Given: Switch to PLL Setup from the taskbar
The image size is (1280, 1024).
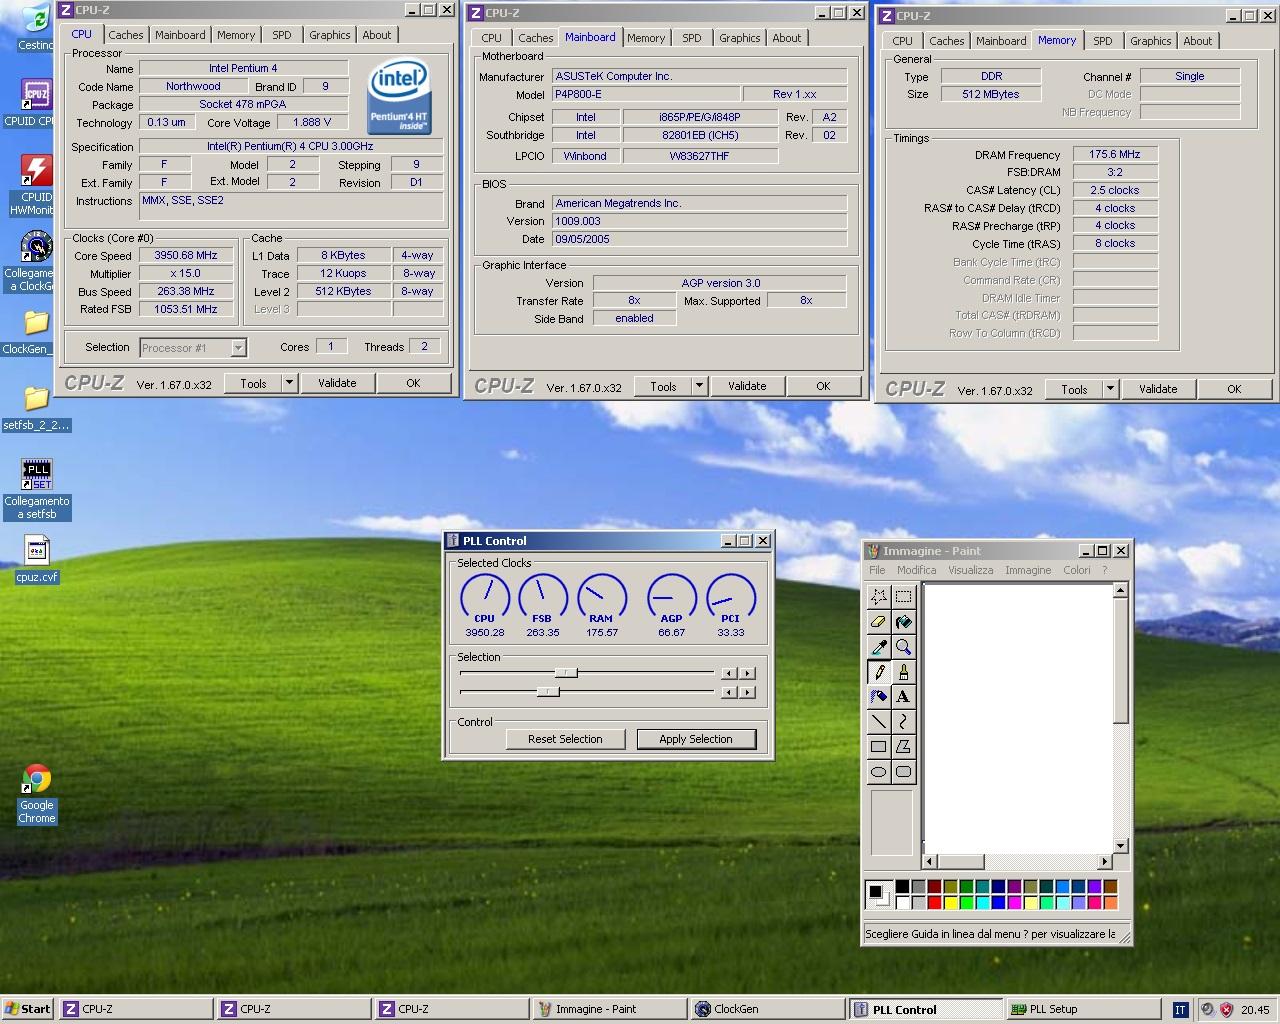Looking at the screenshot, I should coord(1082,1009).
